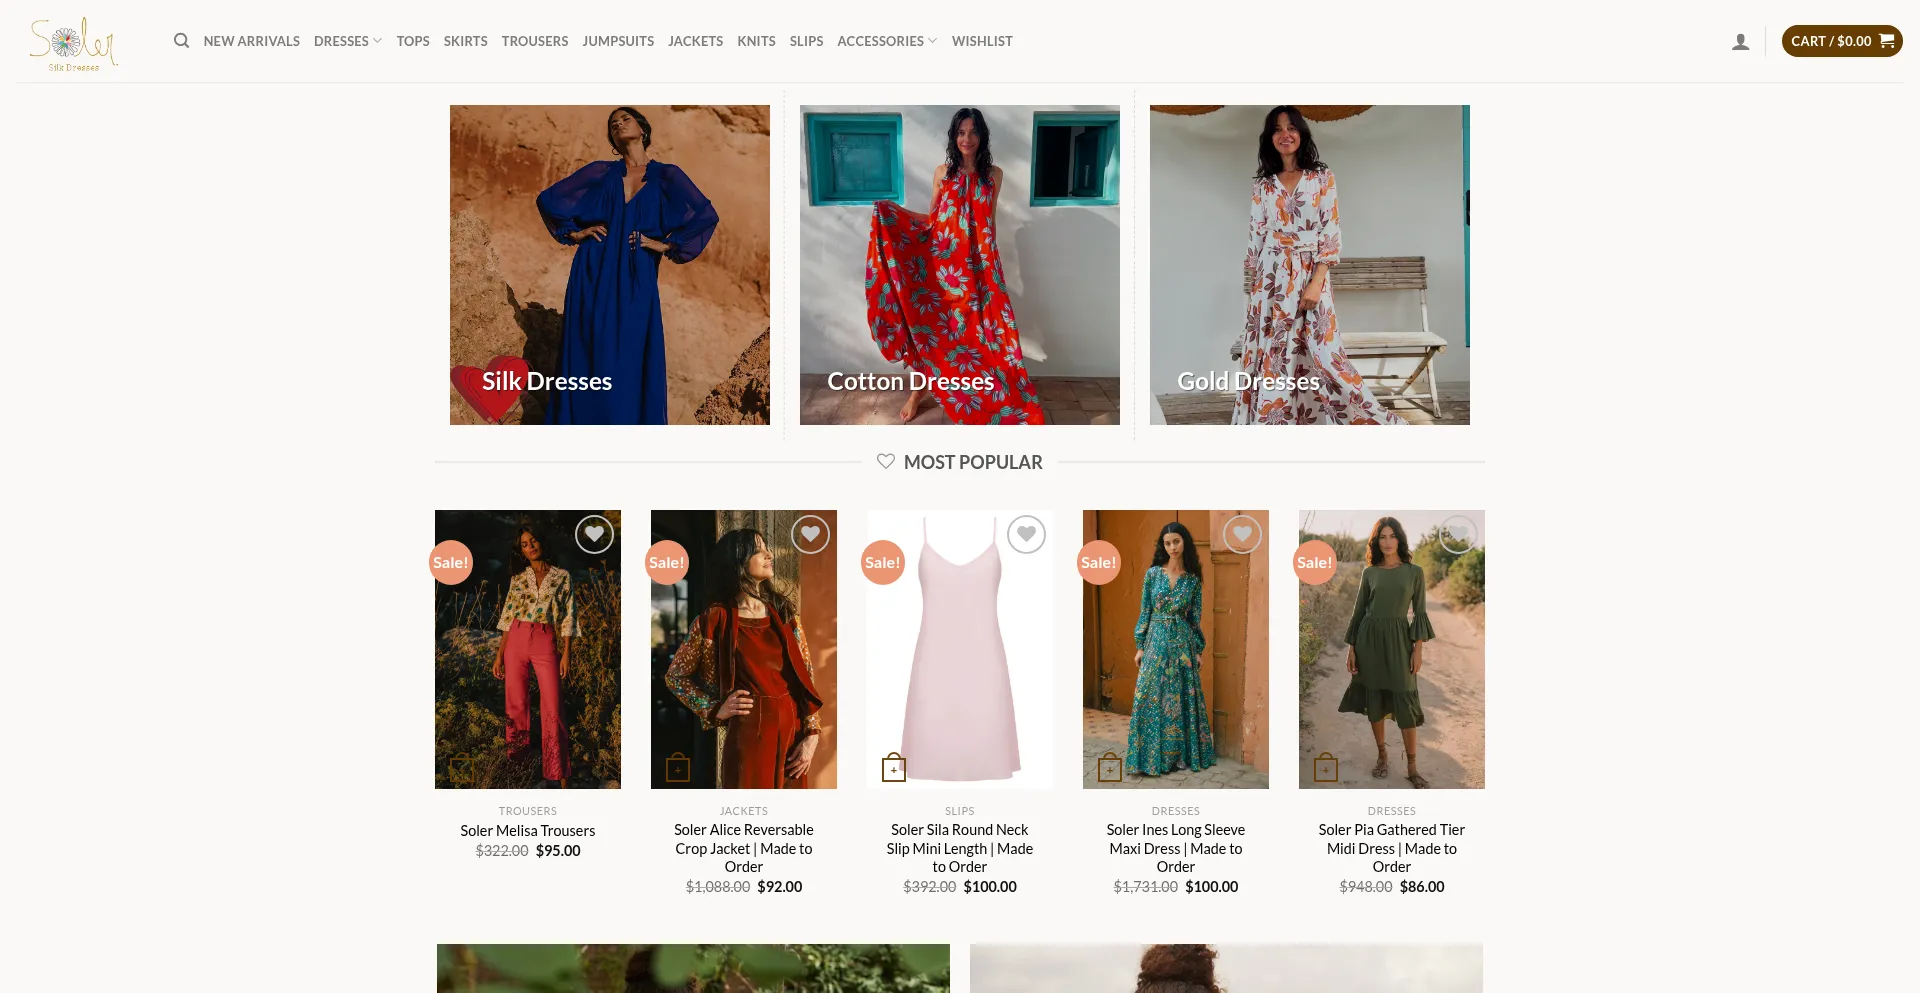
Task: Open Soler Alice Reversable Crop Jacket link
Action: (744, 848)
